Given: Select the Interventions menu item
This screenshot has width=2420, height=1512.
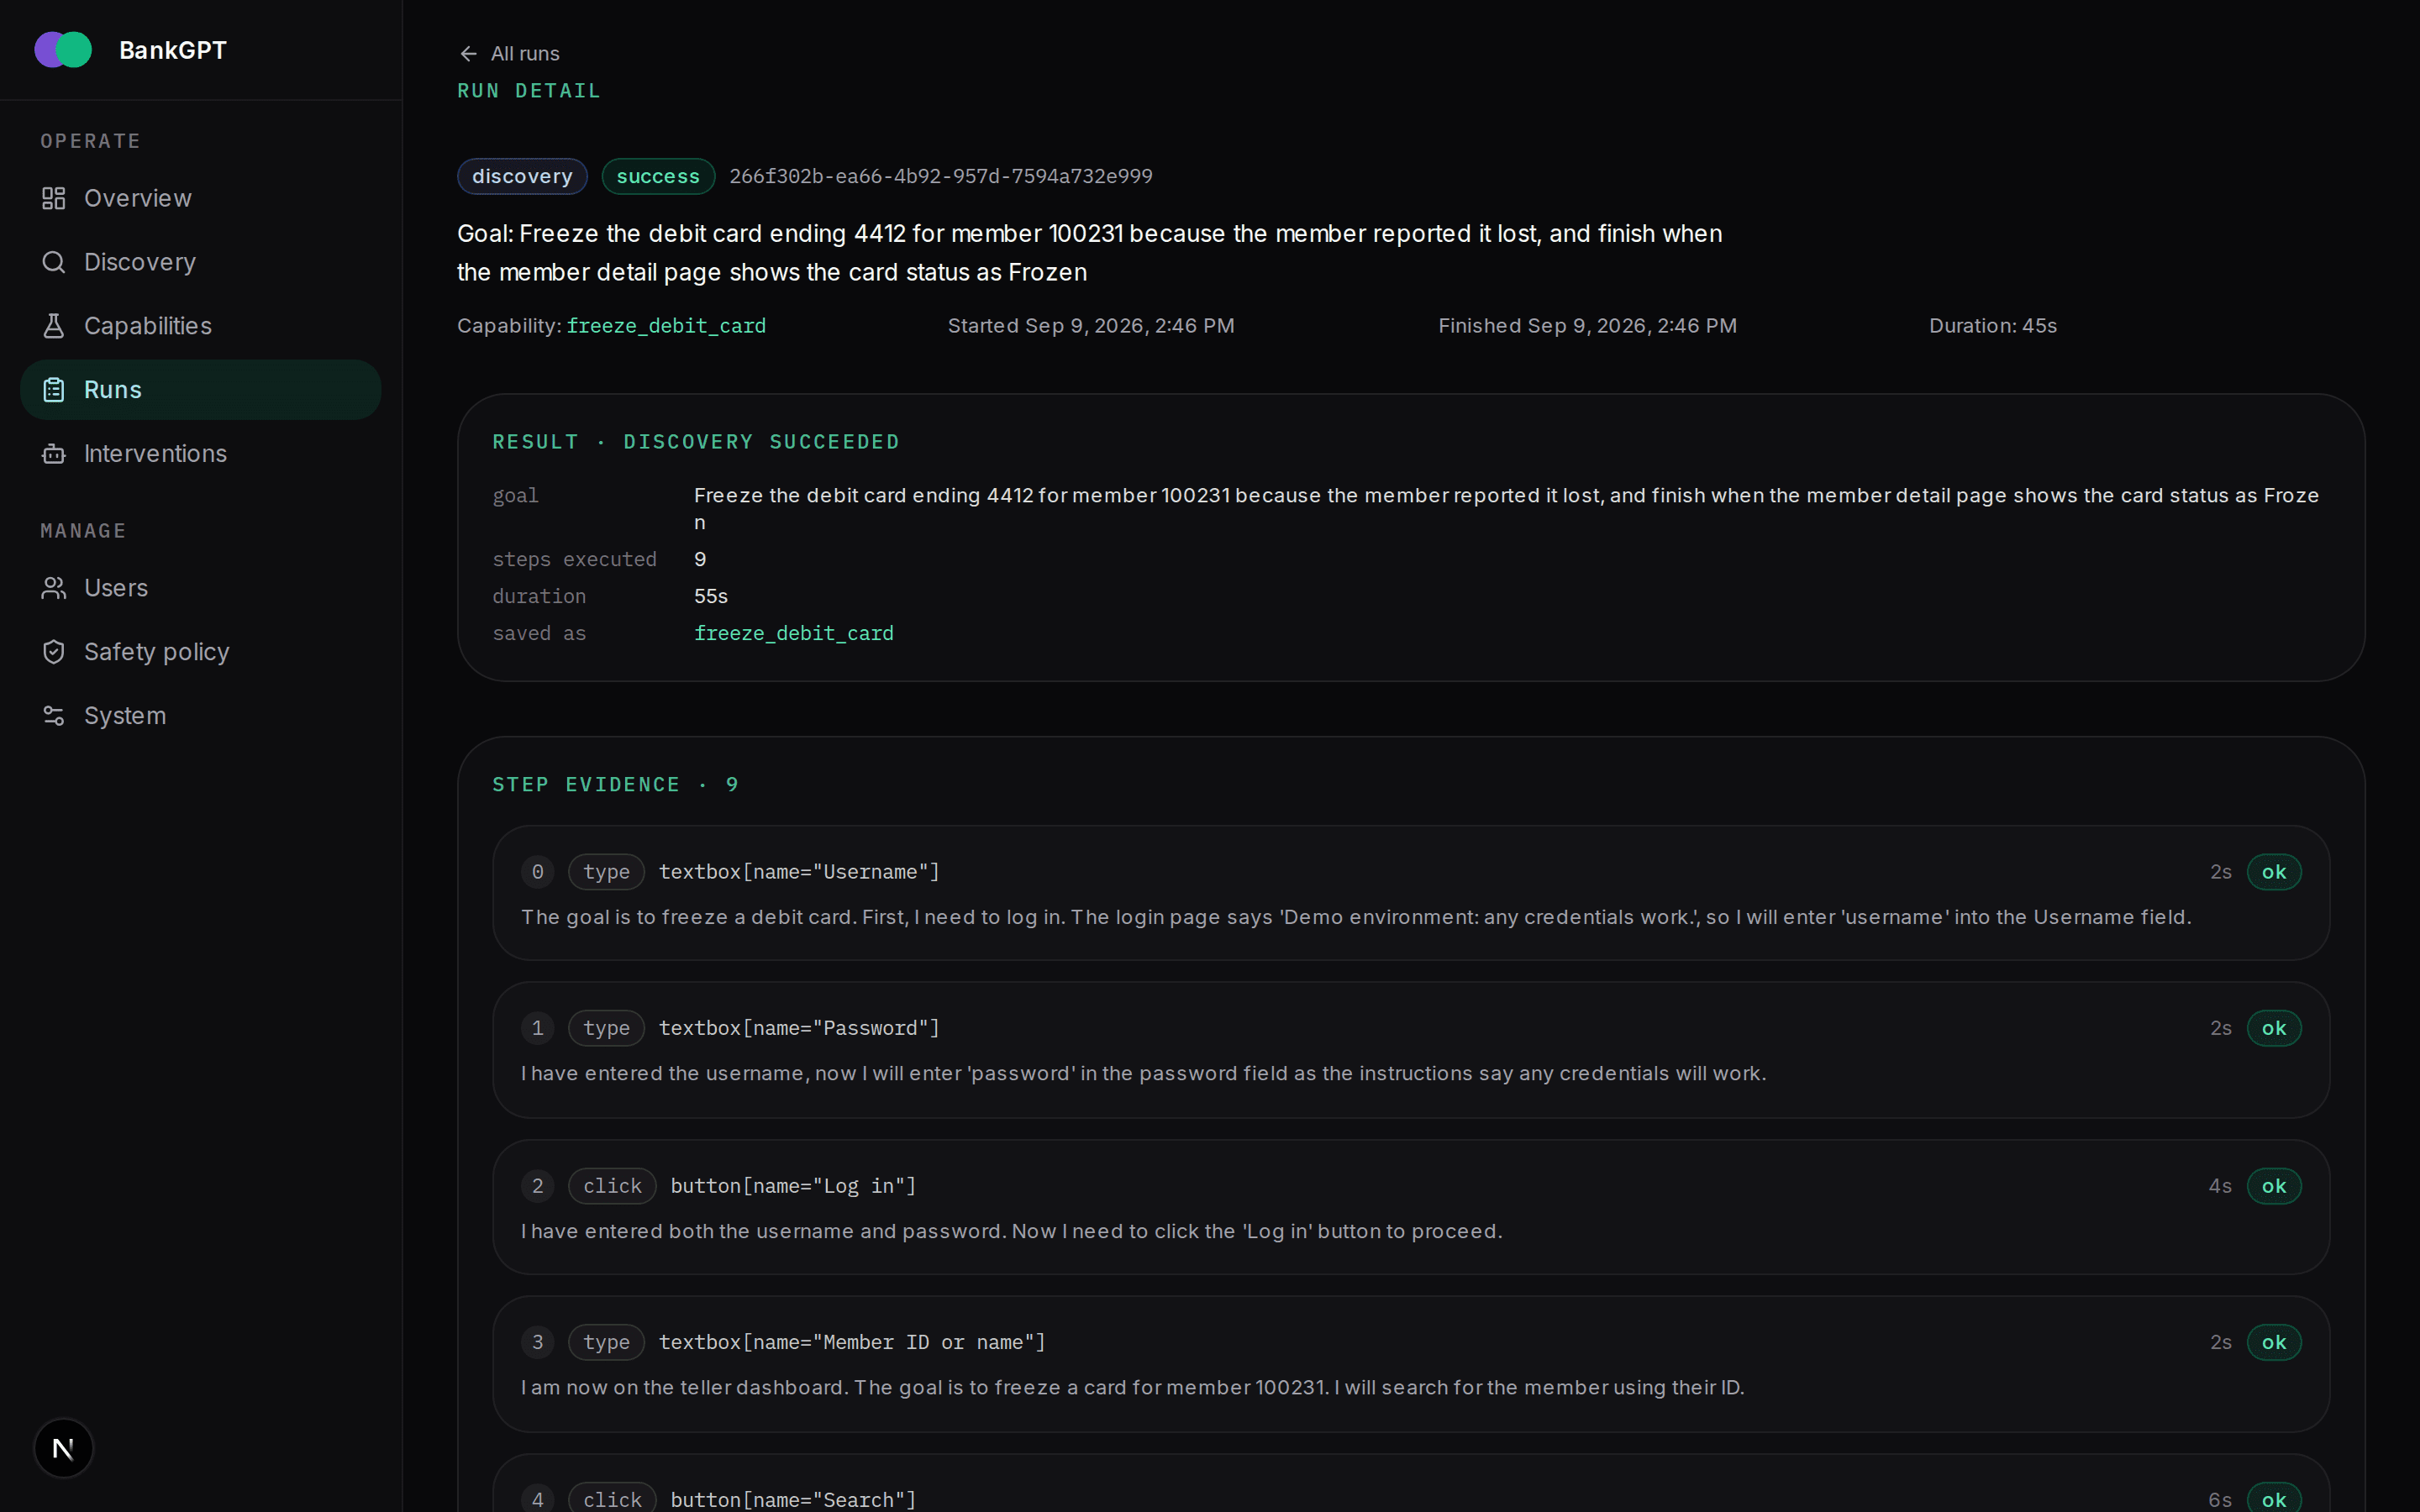Looking at the screenshot, I should [200, 454].
